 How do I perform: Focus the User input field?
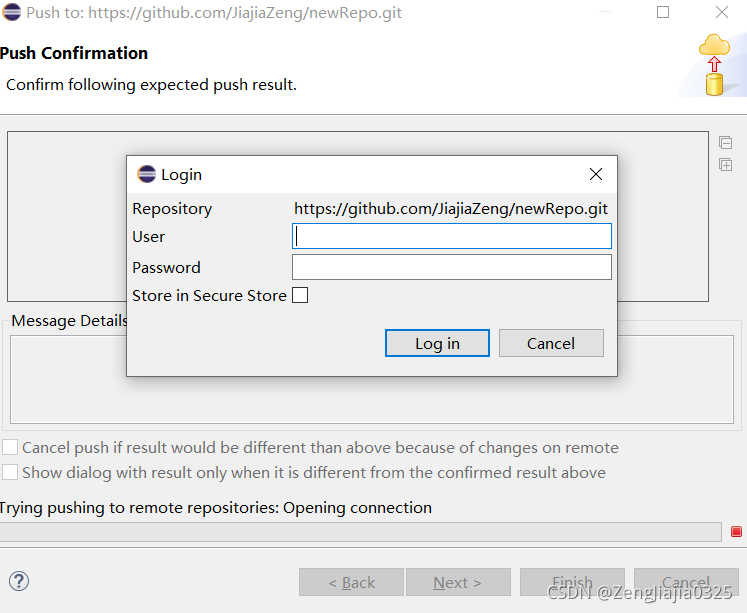click(452, 236)
